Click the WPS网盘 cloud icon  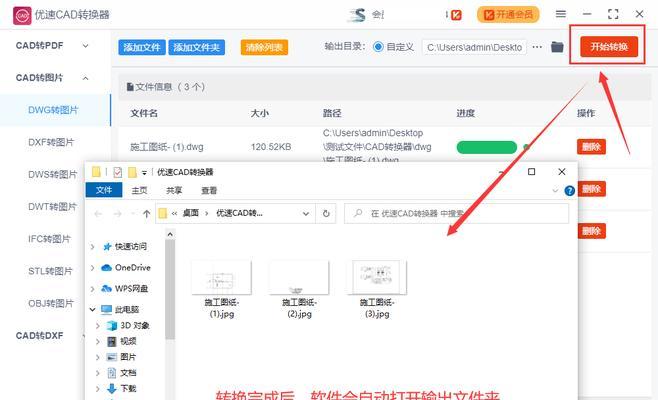(107, 289)
